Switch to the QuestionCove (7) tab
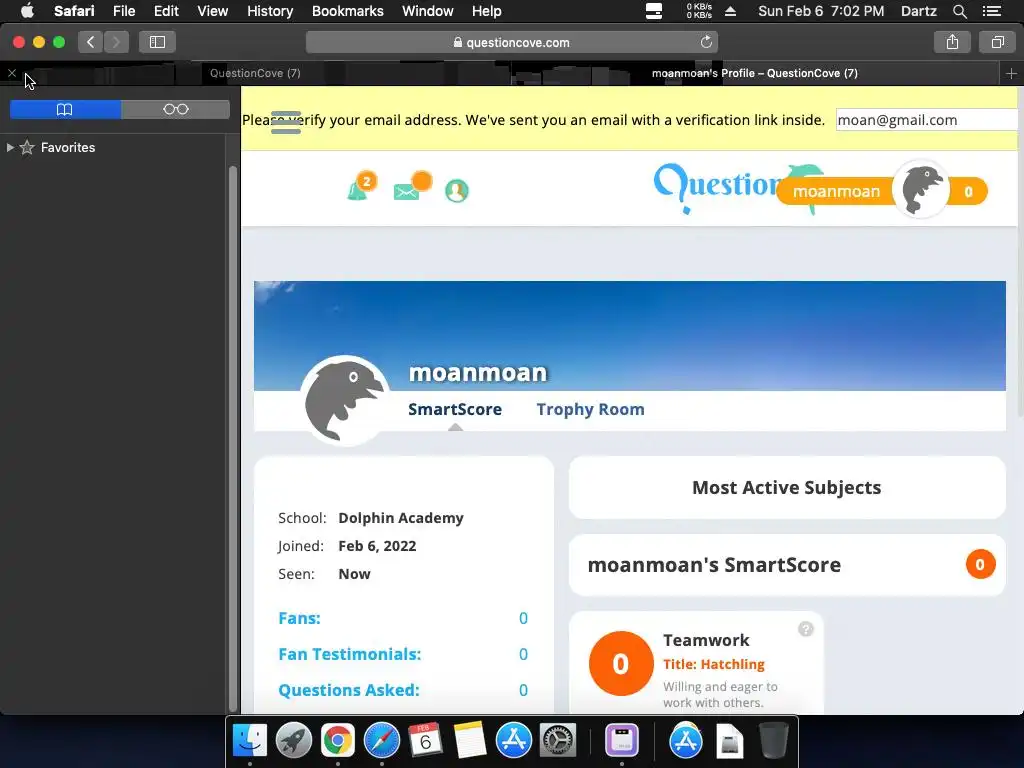 (255, 73)
